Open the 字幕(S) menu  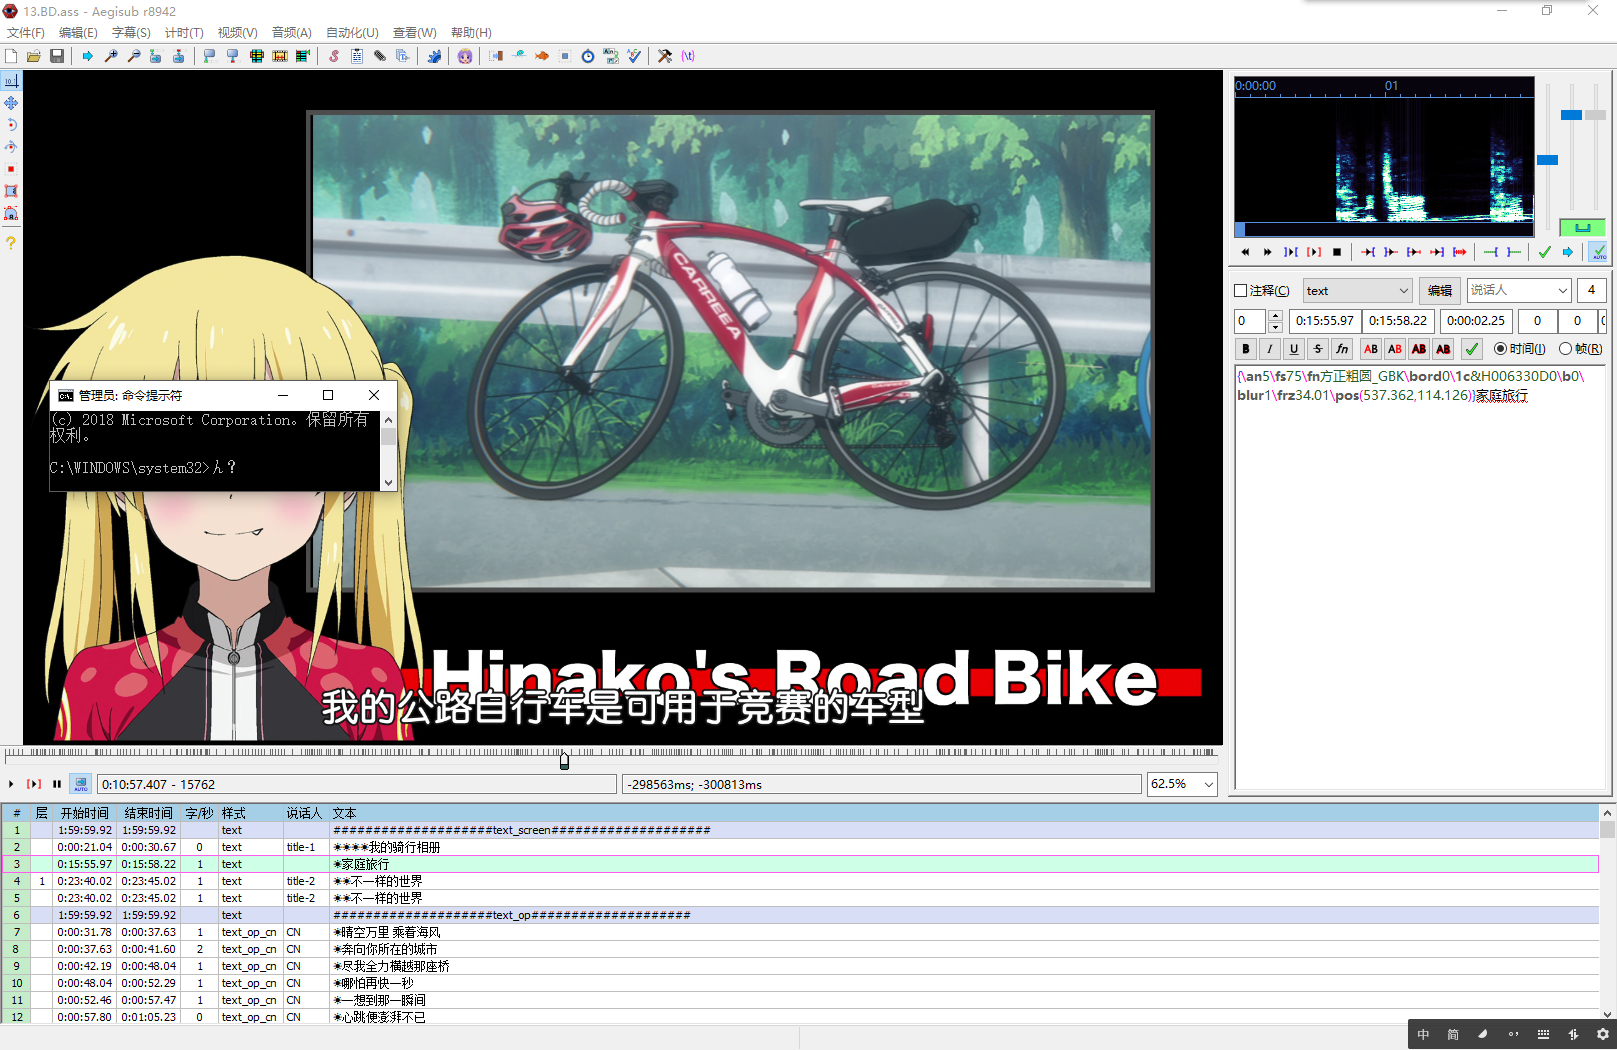click(x=131, y=33)
